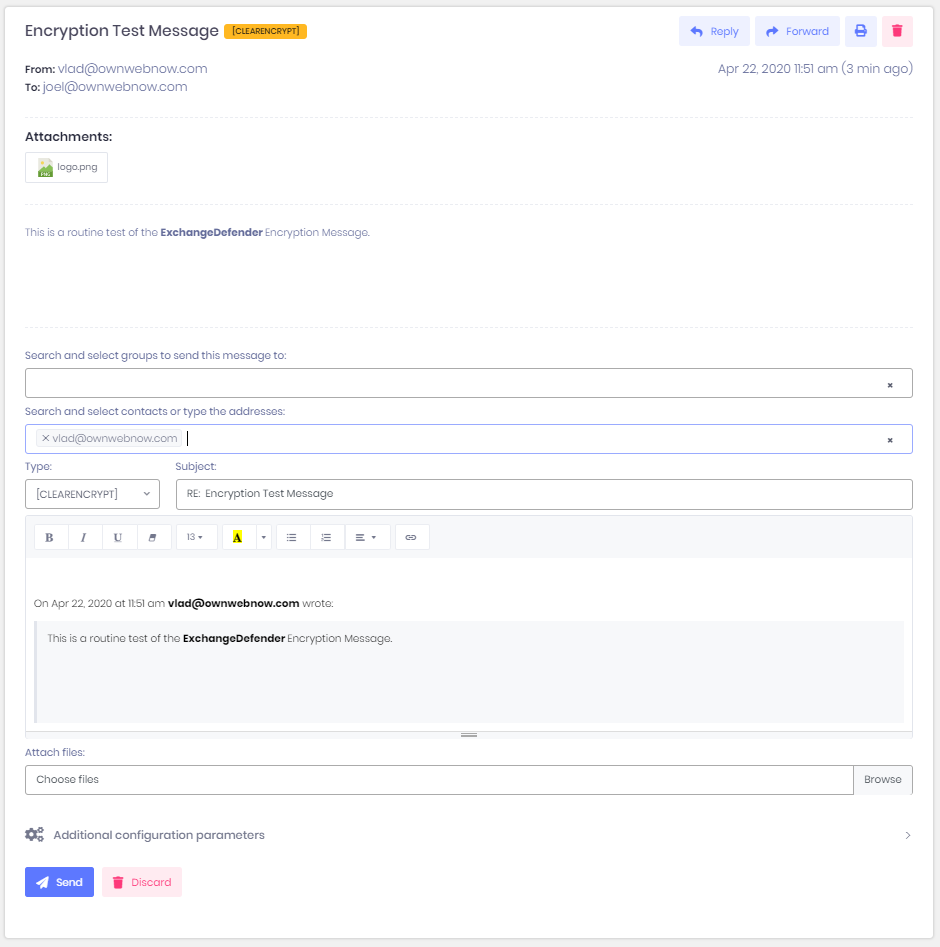Click the Send button
This screenshot has width=940, height=947.
point(59,882)
